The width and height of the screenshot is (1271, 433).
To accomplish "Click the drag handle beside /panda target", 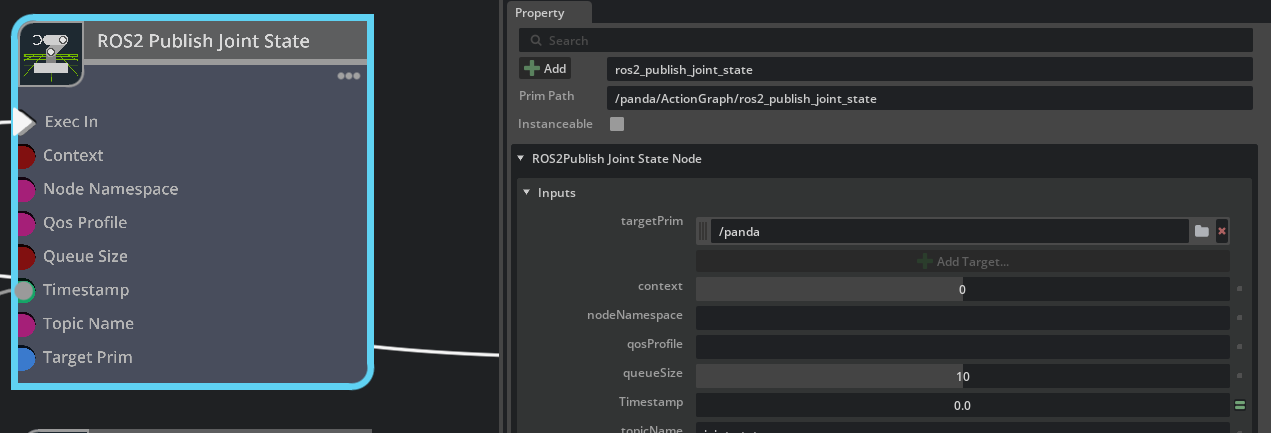I will tap(703, 232).
